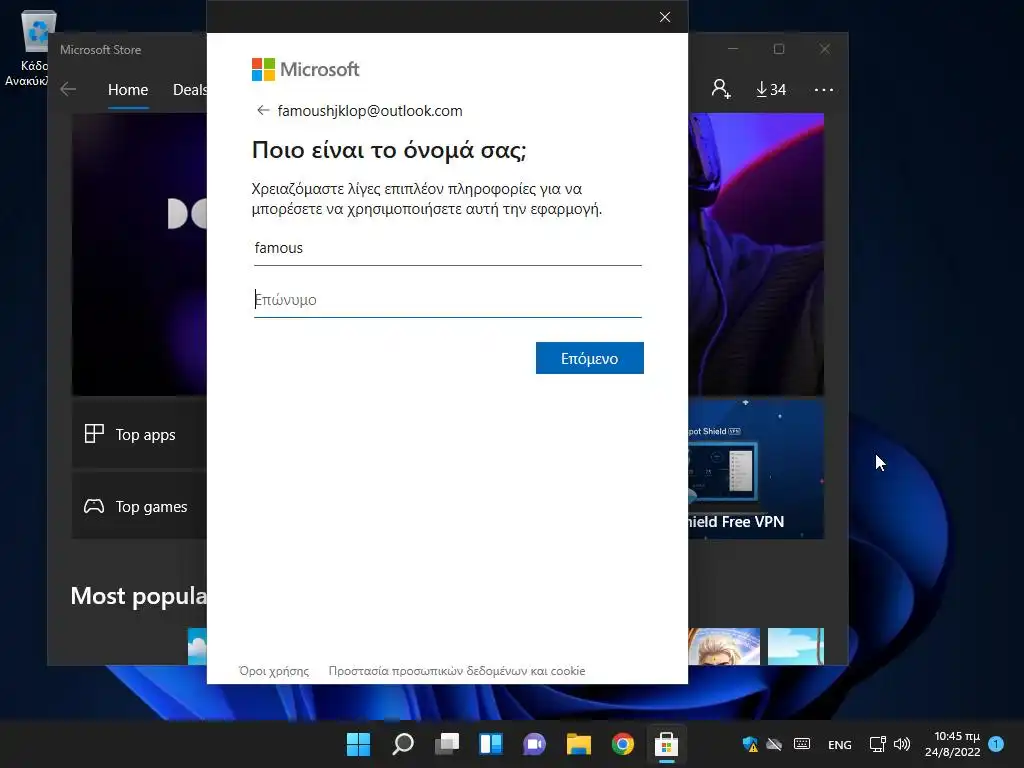Open File Explorer from the taskbar
1024x768 pixels.
coord(579,744)
